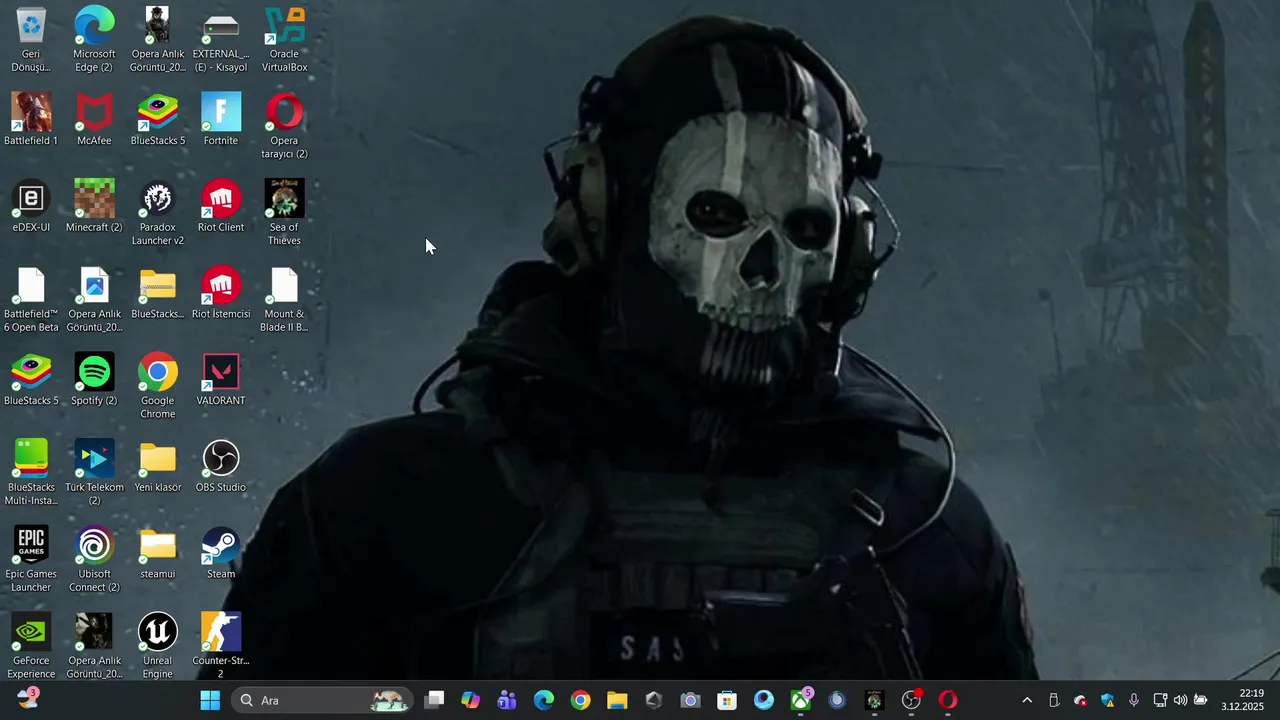Open GeForce Experience desktop icon

pos(31,646)
